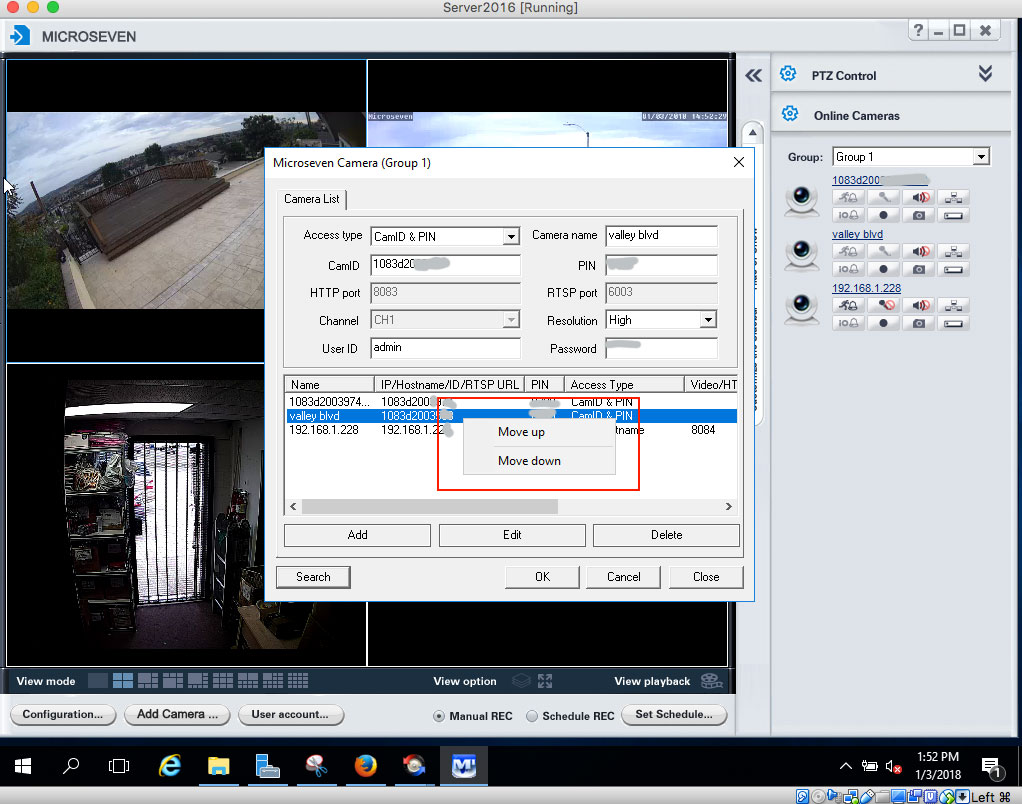Click the Microseven logo arrow icon
This screenshot has width=1022, height=804.
(x=20, y=35)
